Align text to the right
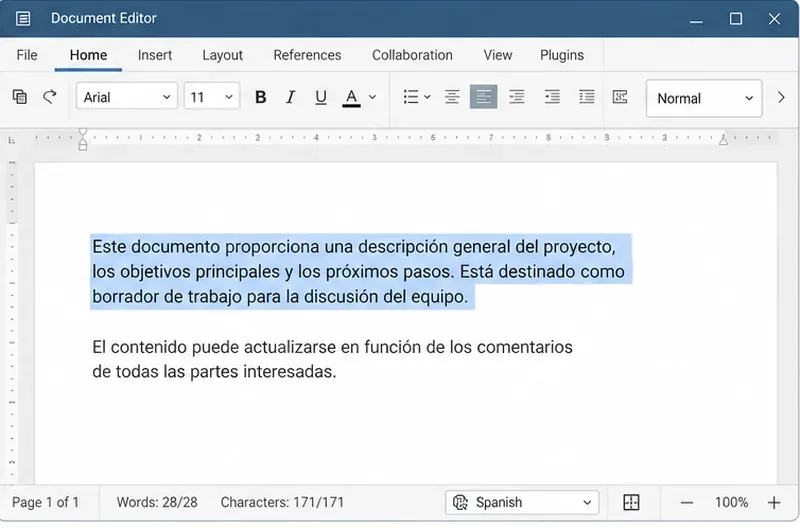The height and width of the screenshot is (528, 800). 516,97
